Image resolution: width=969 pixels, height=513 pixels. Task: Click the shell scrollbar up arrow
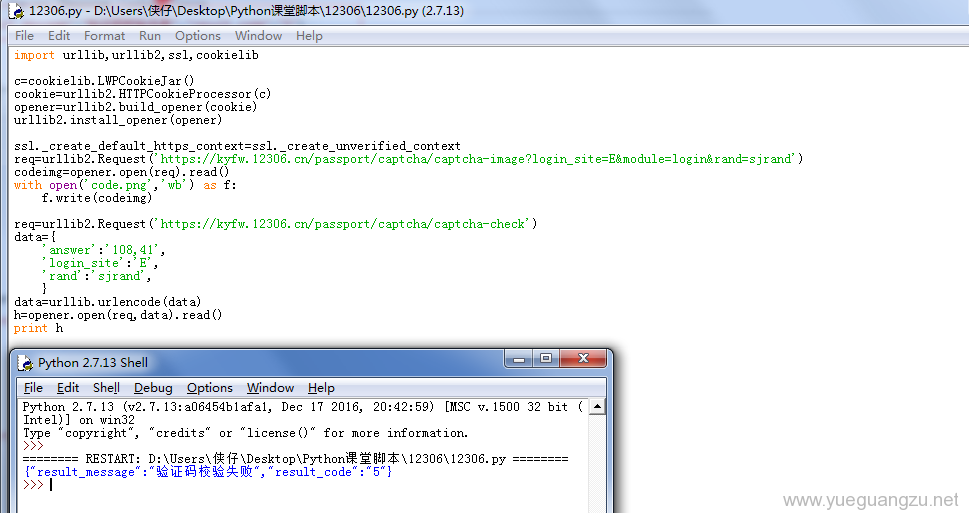coord(597,407)
